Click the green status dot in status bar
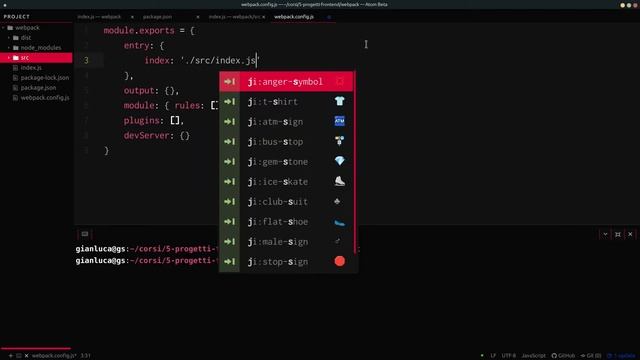 point(482,356)
